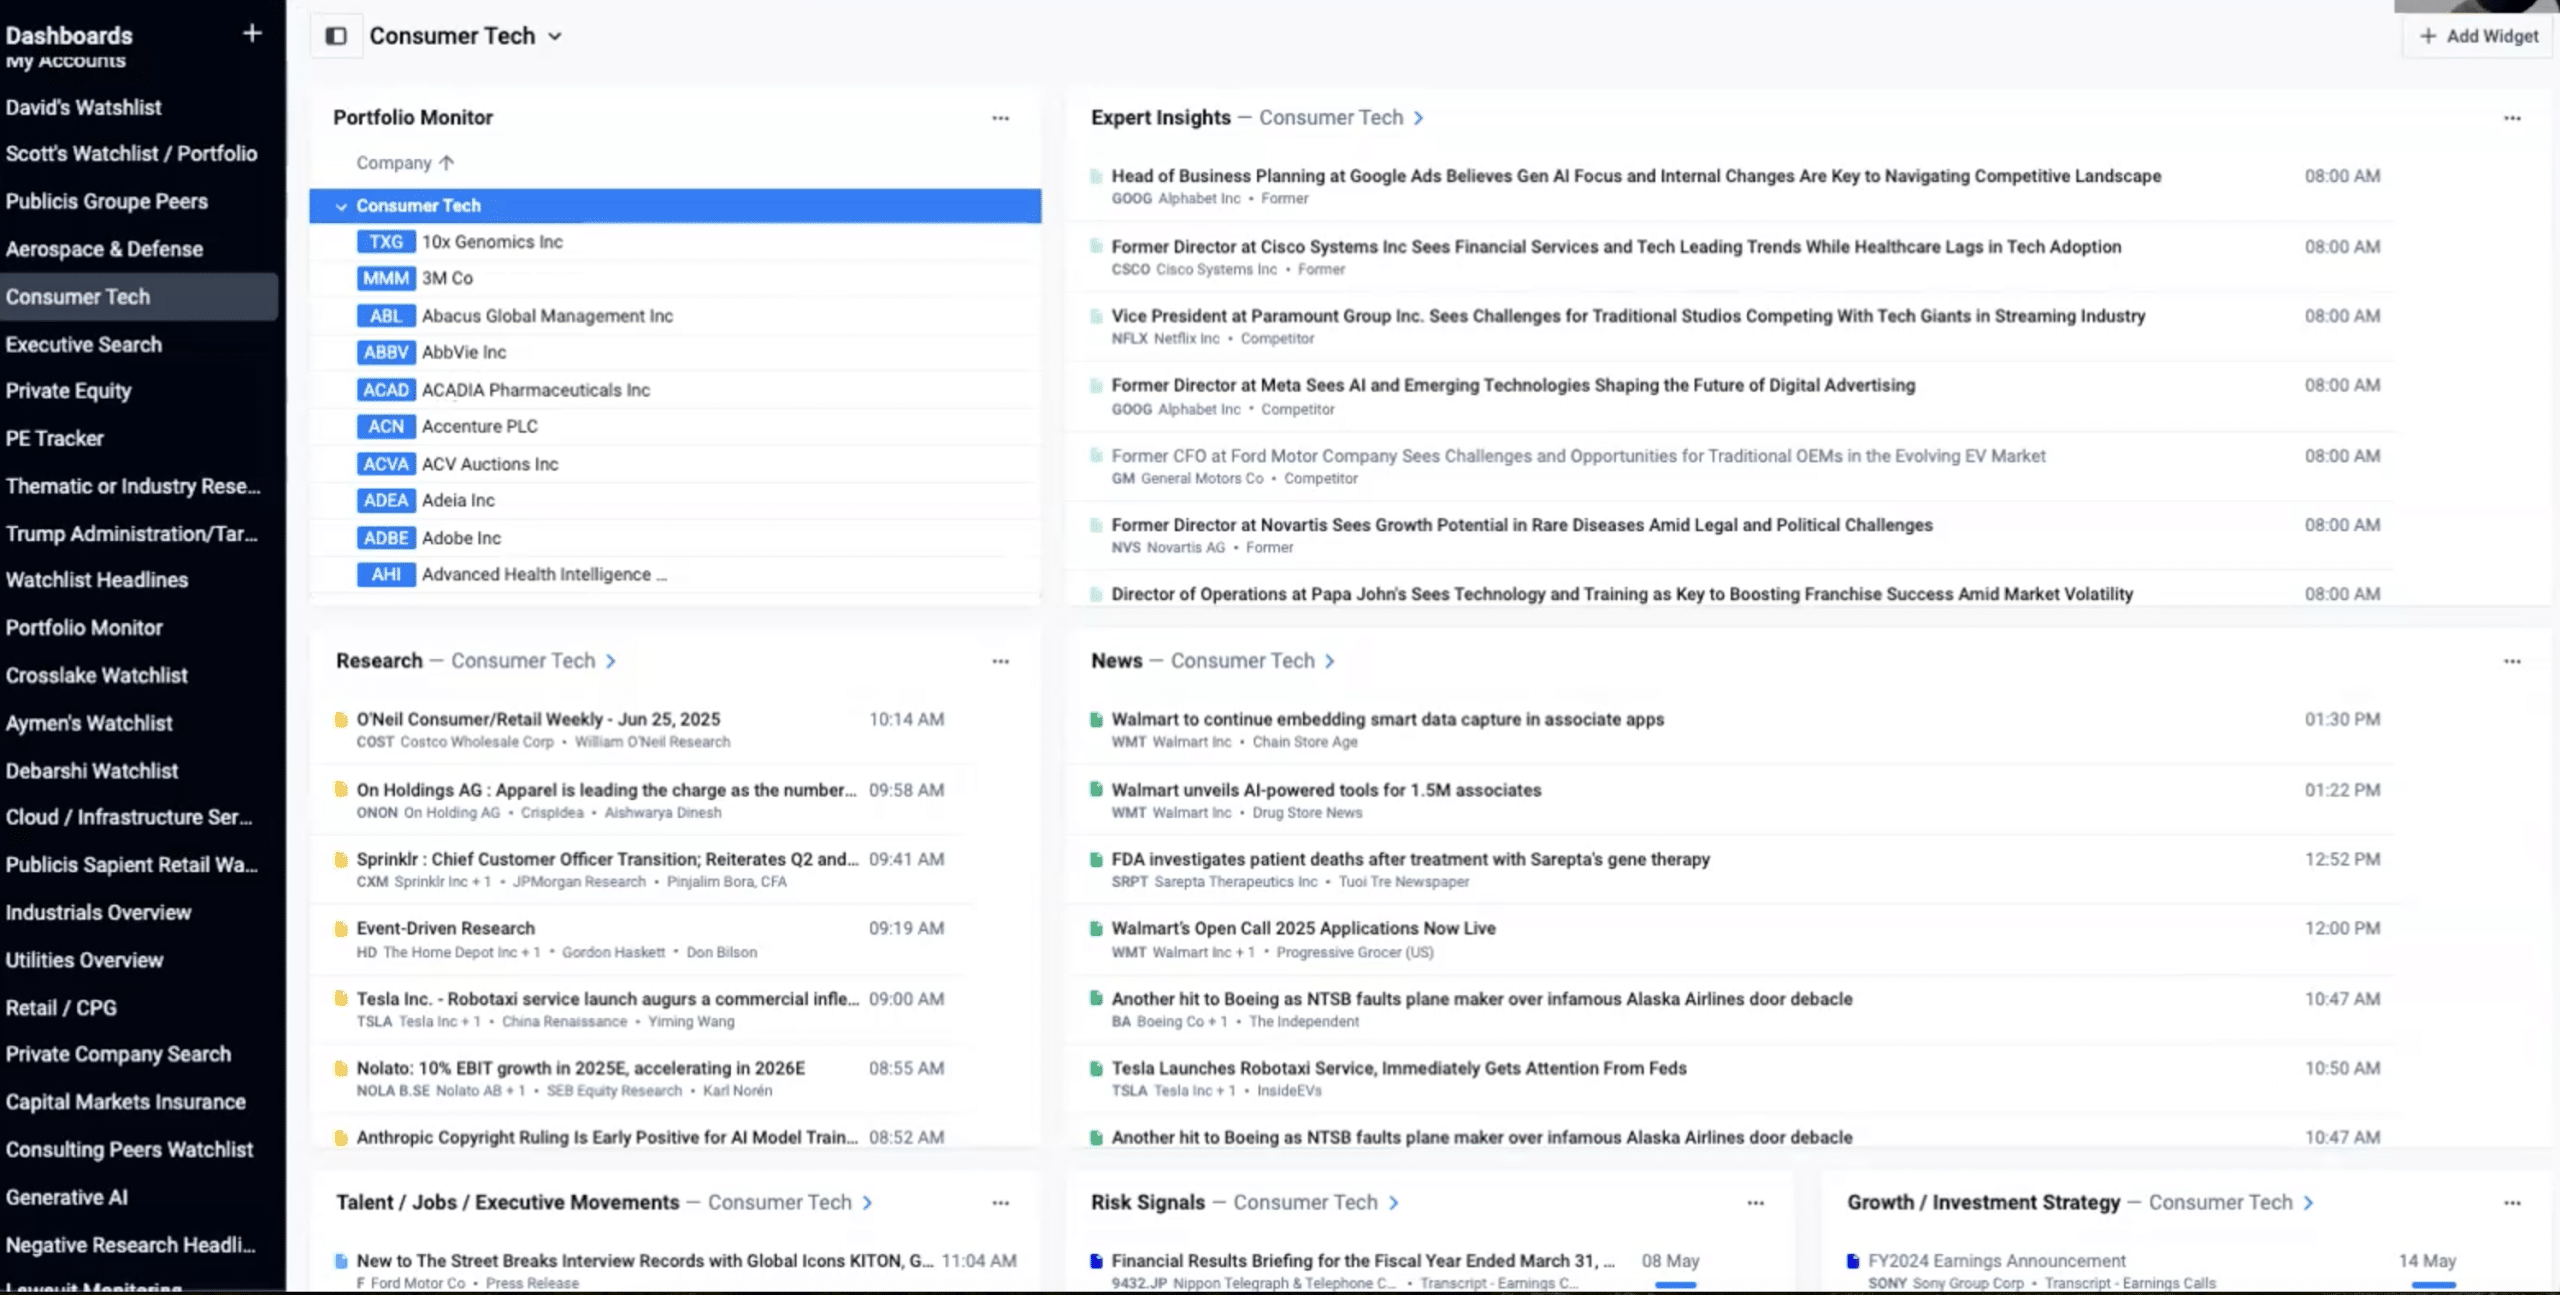Collapse the Consumer Tech group in Portfolio Monitor
2560x1295 pixels.
343,205
